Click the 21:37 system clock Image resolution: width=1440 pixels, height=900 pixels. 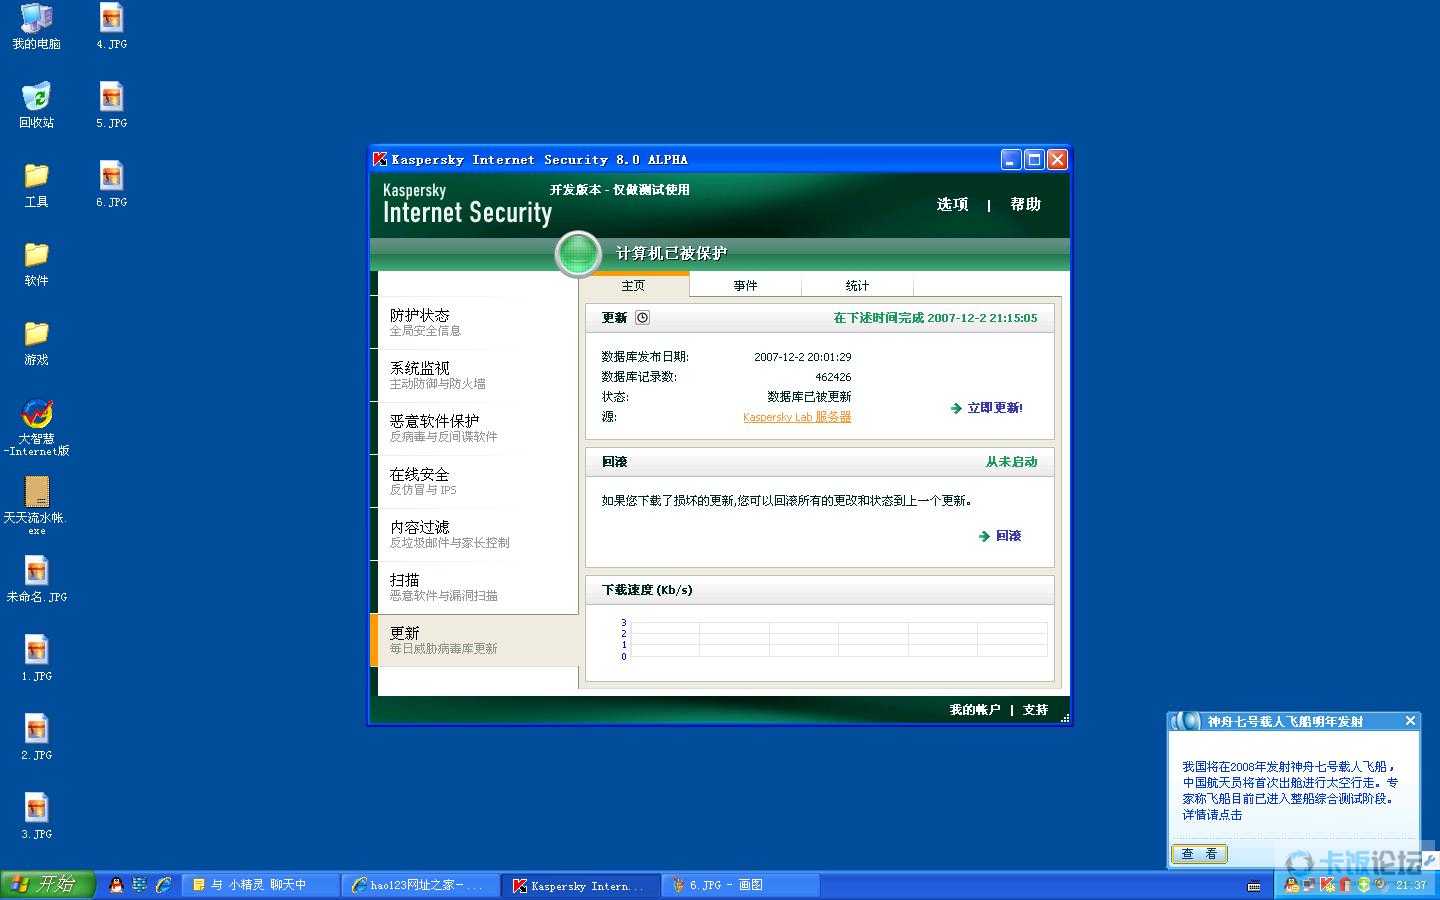(x=1411, y=885)
